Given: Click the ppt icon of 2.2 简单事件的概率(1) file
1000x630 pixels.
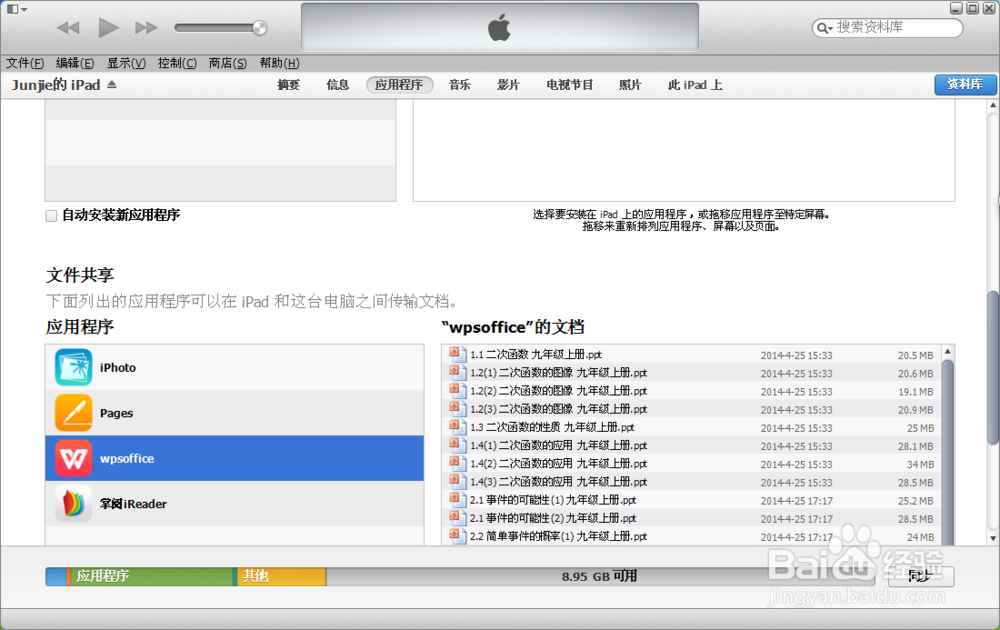Looking at the screenshot, I should [457, 535].
